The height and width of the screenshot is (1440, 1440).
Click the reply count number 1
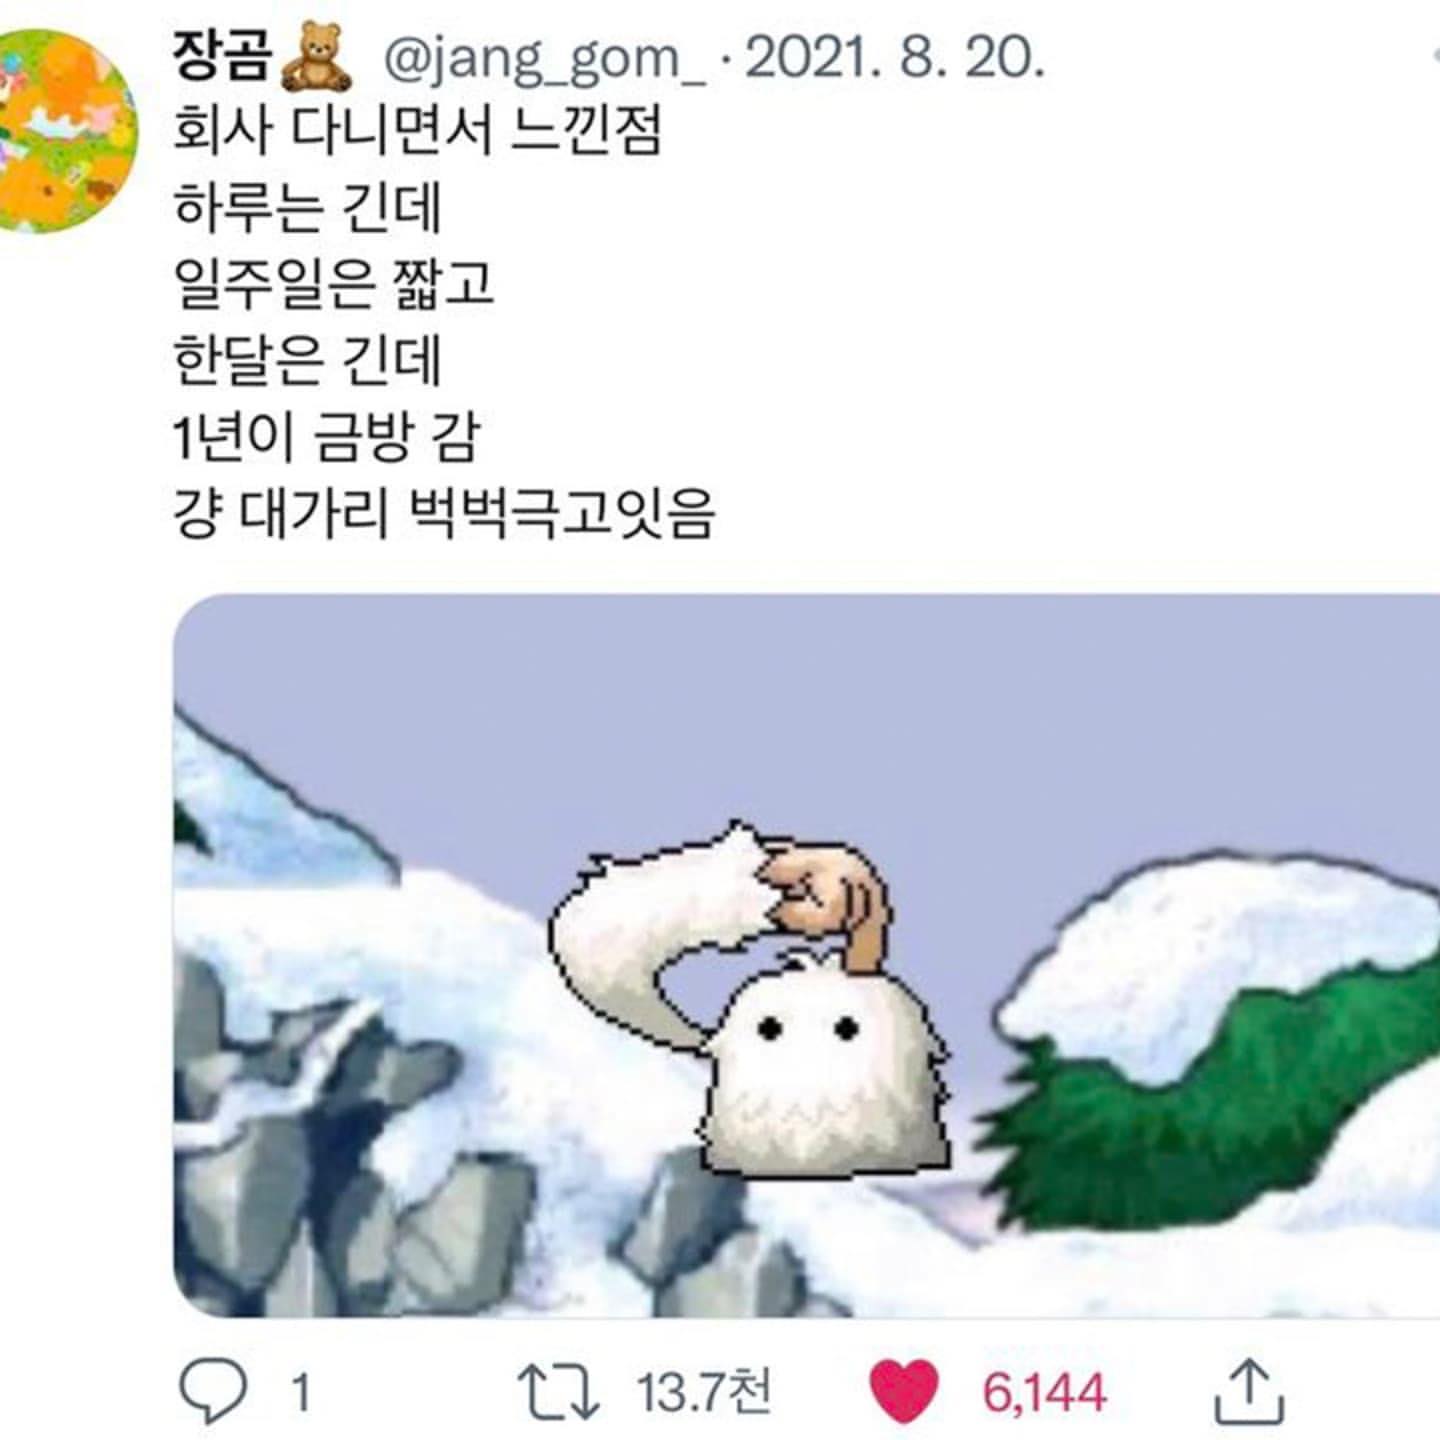pos(299,1392)
